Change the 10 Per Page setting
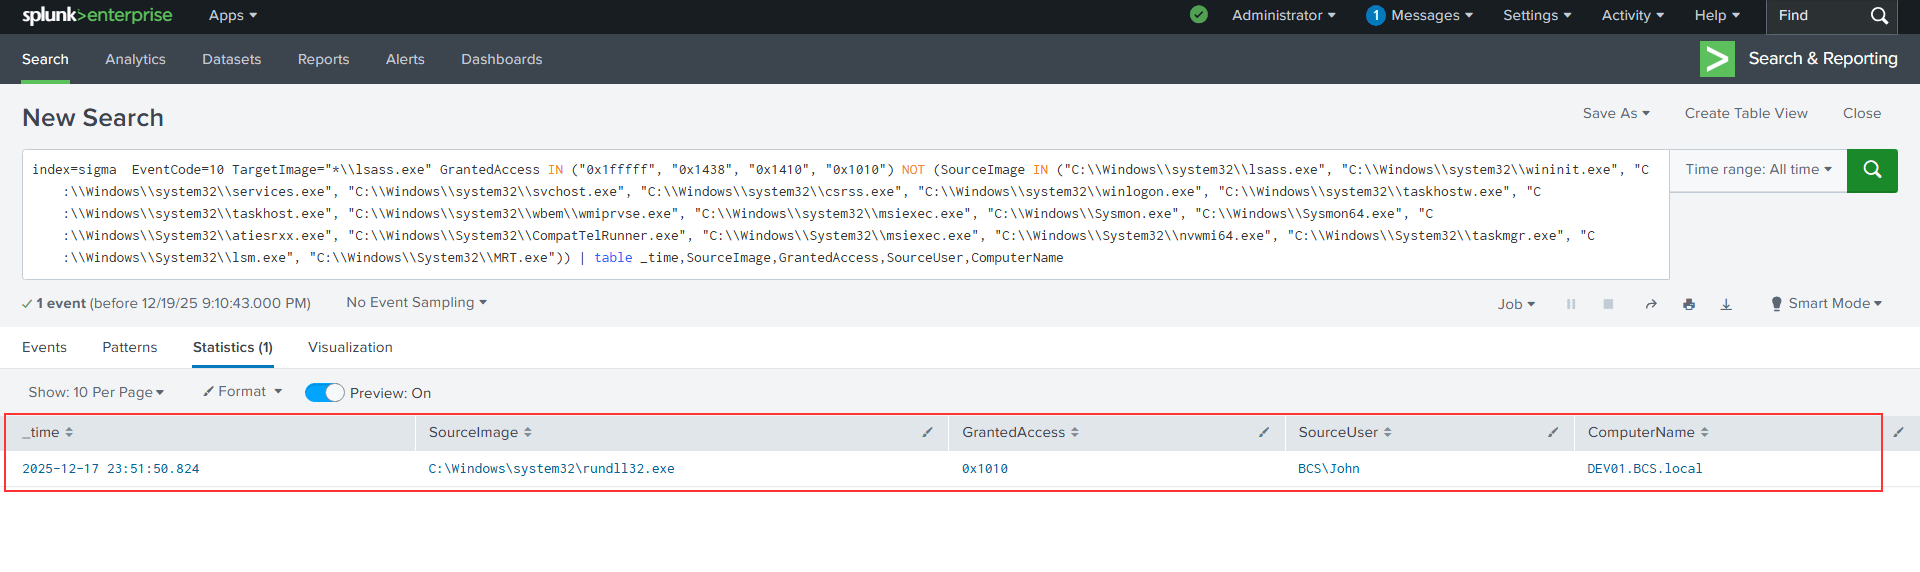The height and width of the screenshot is (572, 1920). pyautogui.click(x=96, y=392)
